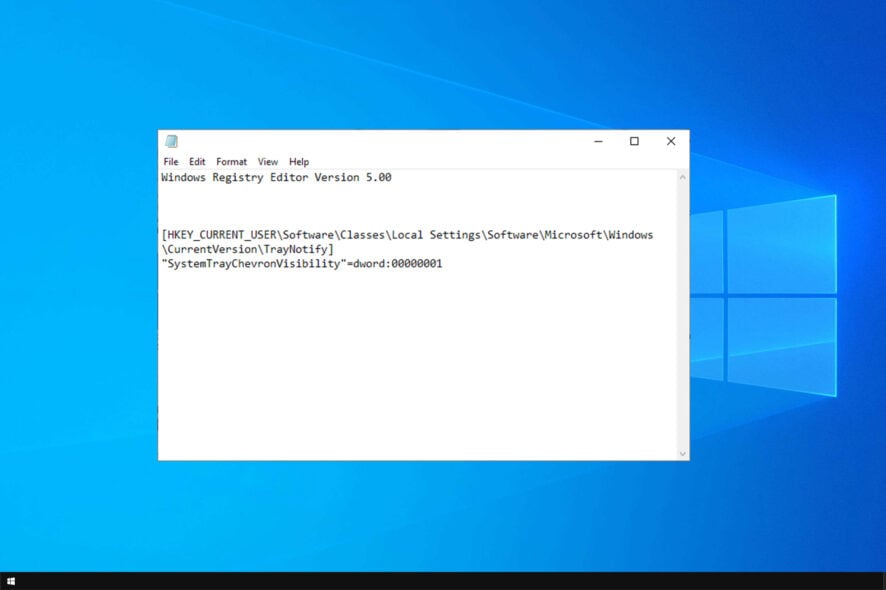886x590 pixels.
Task: Click the line "Windows Registry Editor Version 5.00"
Action: pos(276,177)
